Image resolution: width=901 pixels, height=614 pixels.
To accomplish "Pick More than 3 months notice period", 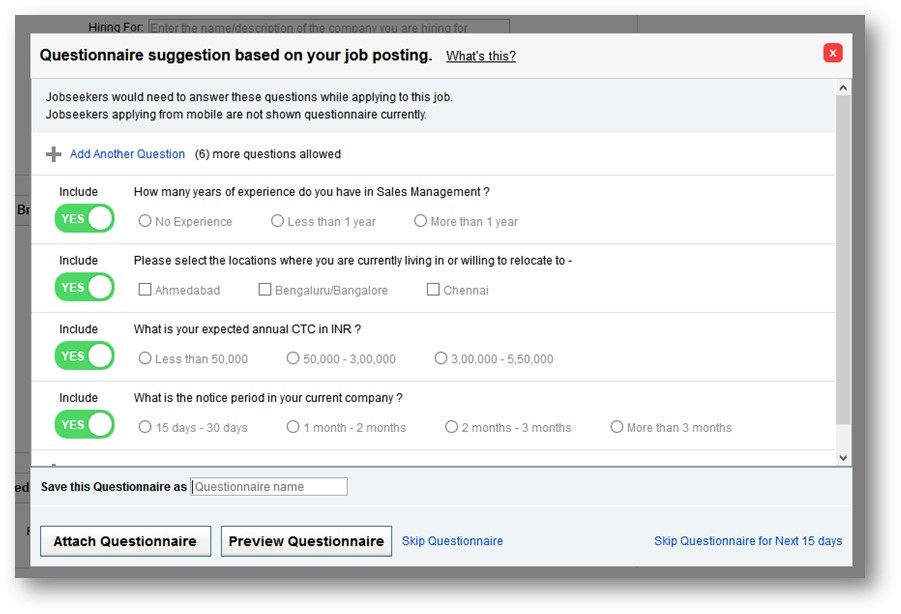I will (x=617, y=426).
